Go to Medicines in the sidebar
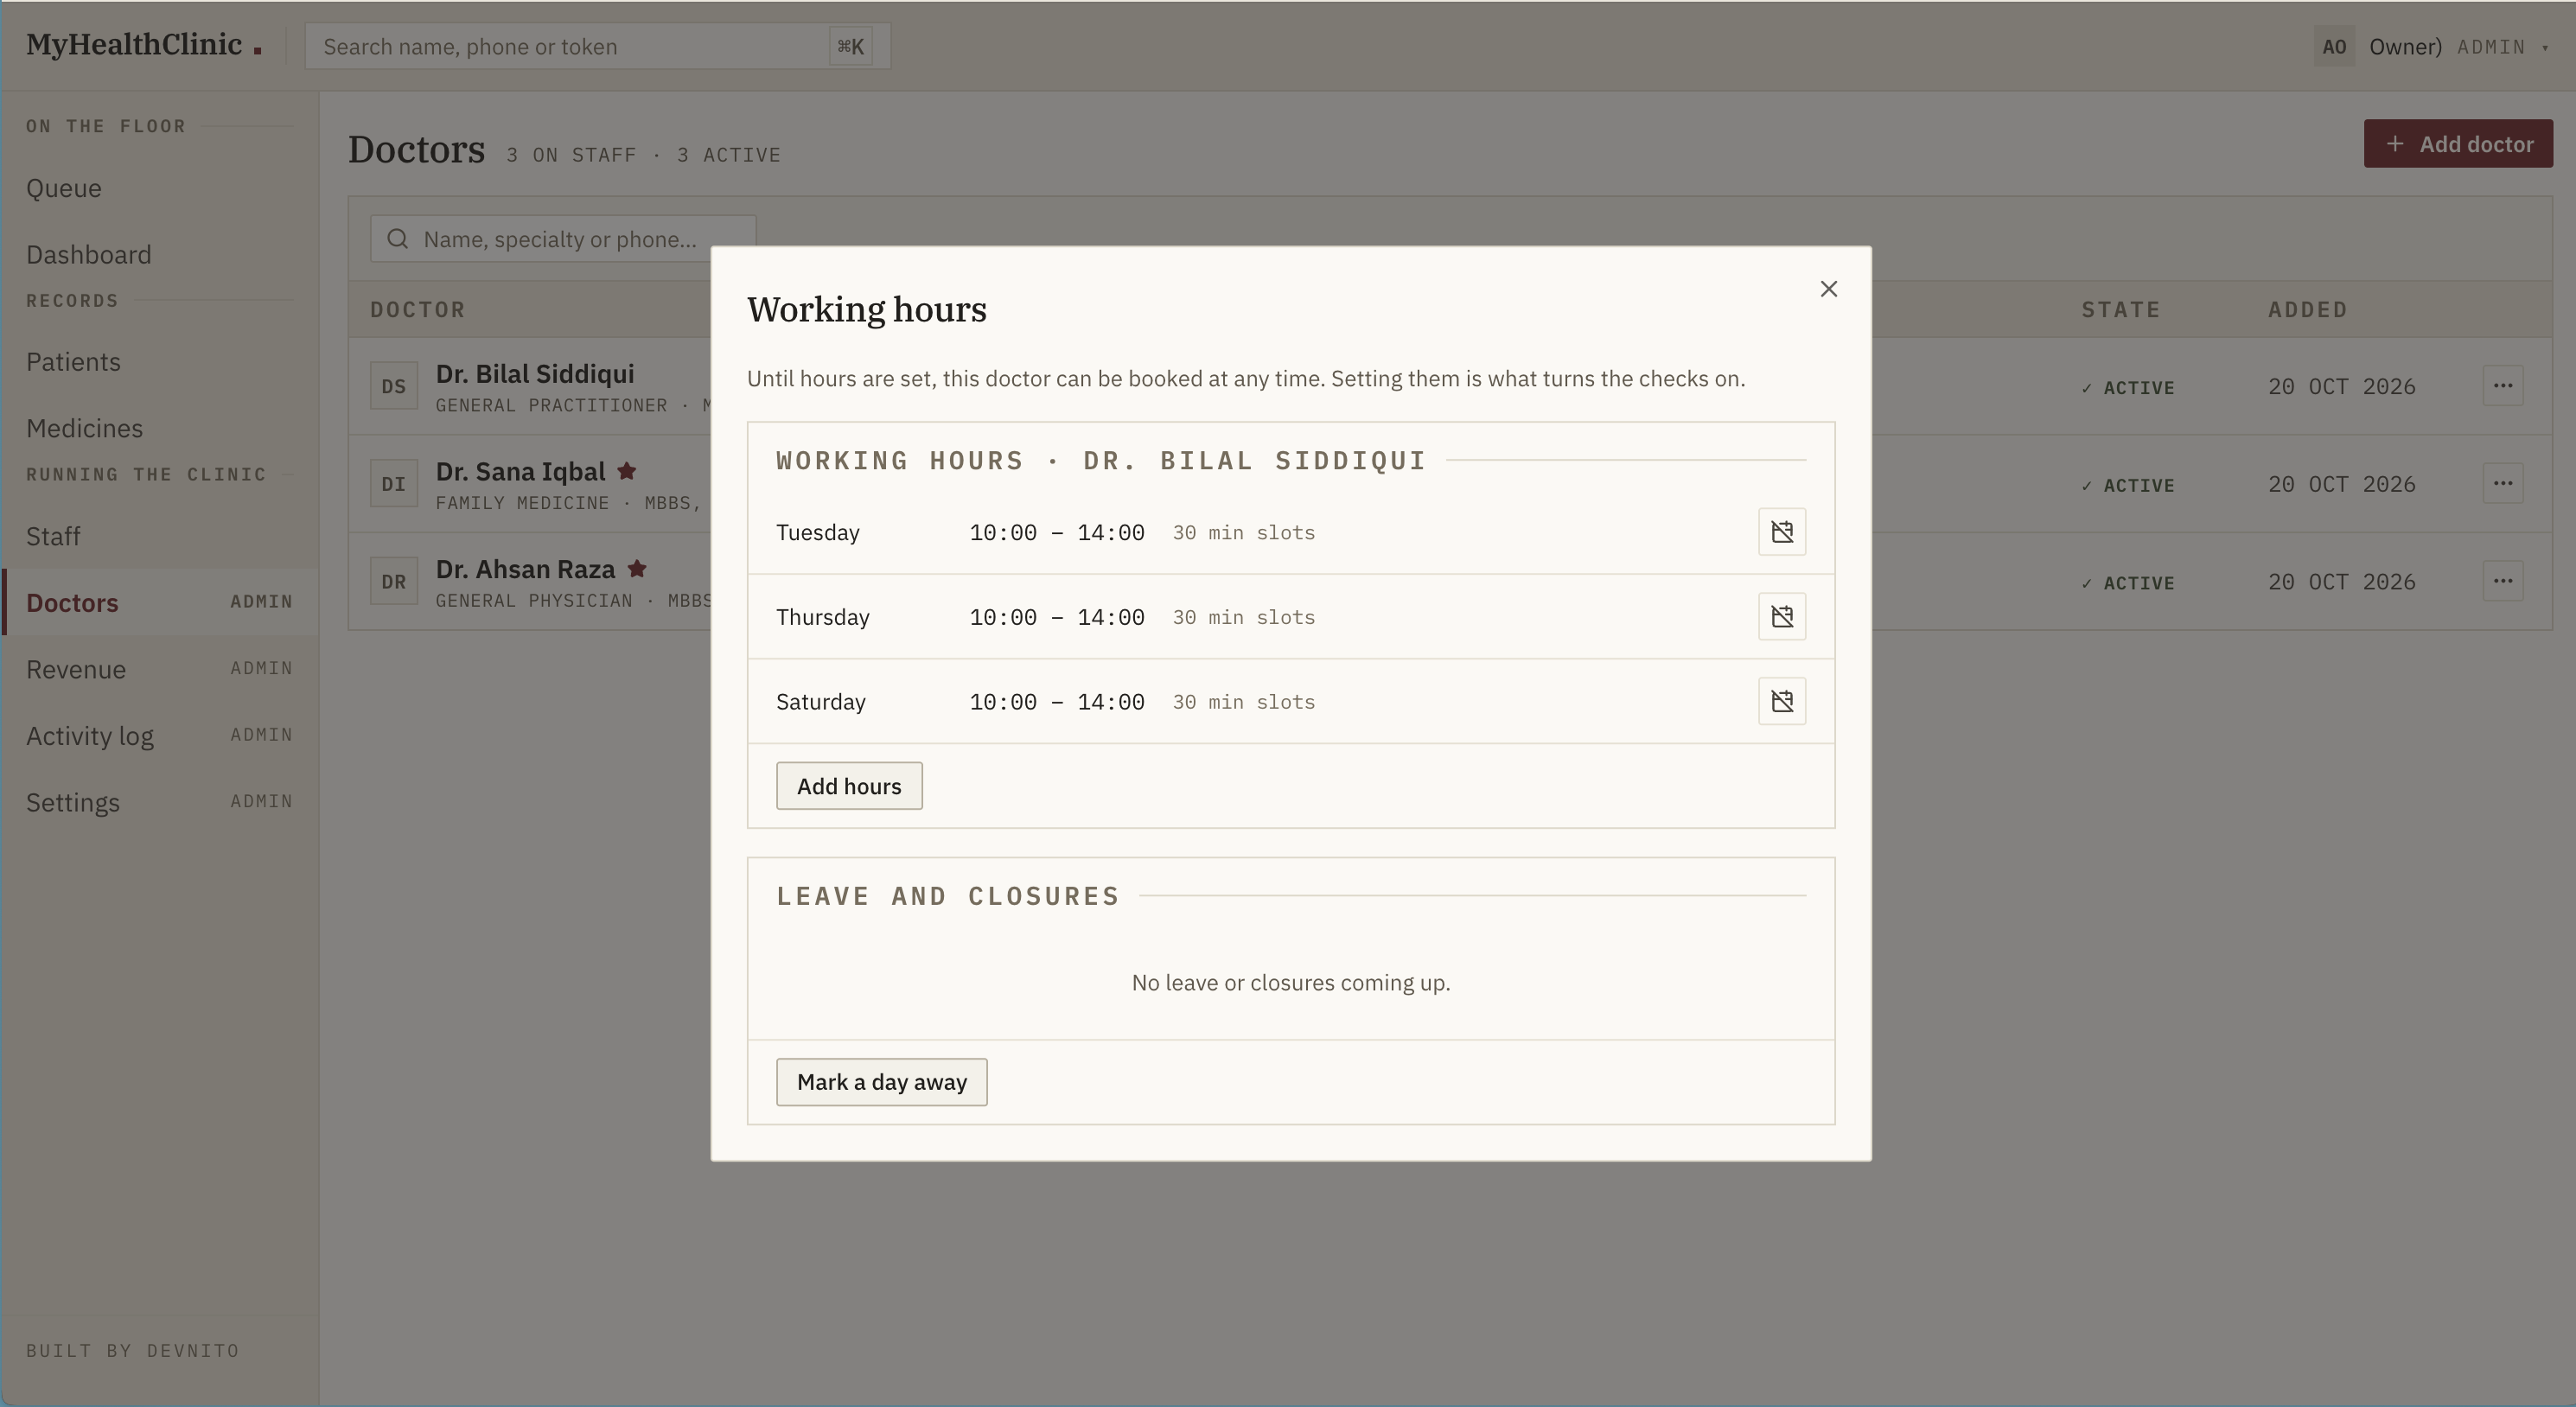This screenshot has width=2576, height=1407. 160,428
